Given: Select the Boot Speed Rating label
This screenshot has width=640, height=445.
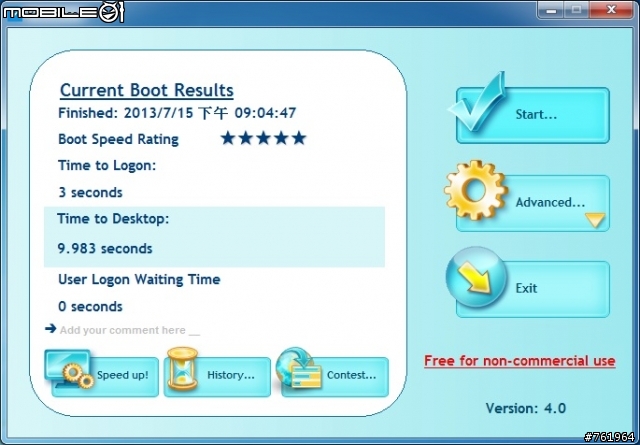Looking at the screenshot, I should pos(118,139).
